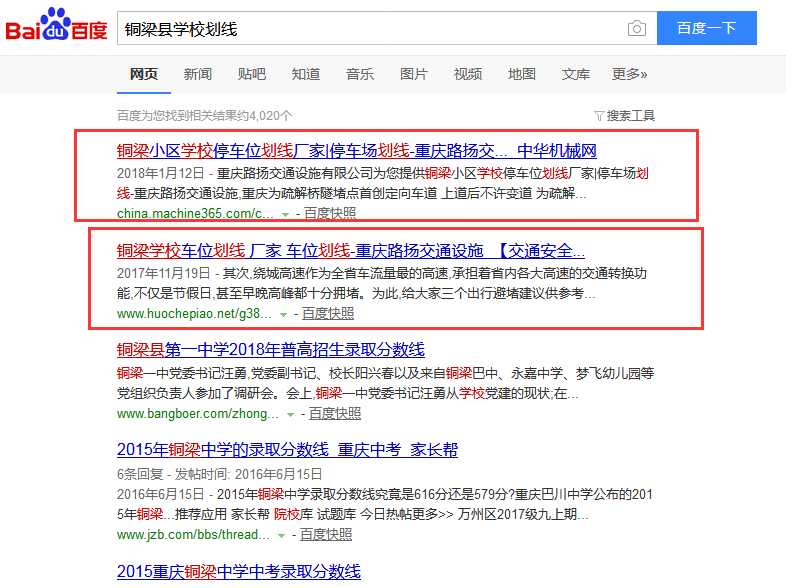
Task: Open camera image search icon
Action: pos(637,28)
